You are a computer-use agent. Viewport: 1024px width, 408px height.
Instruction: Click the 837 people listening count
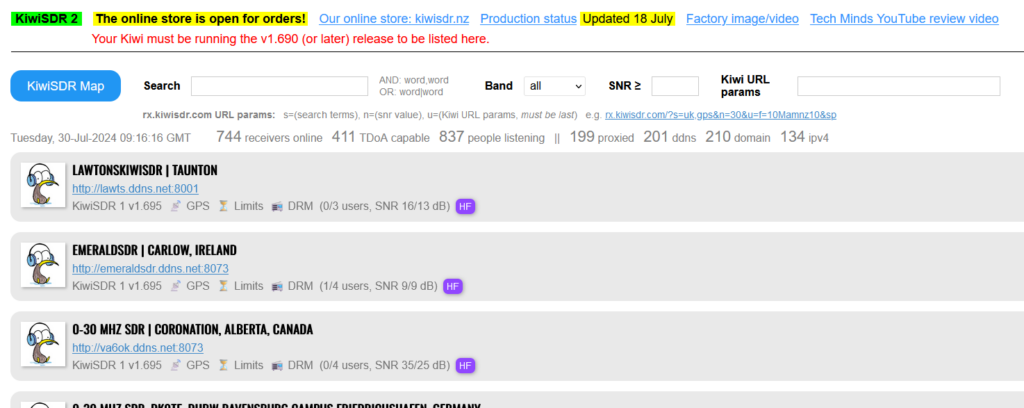[x=492, y=137]
